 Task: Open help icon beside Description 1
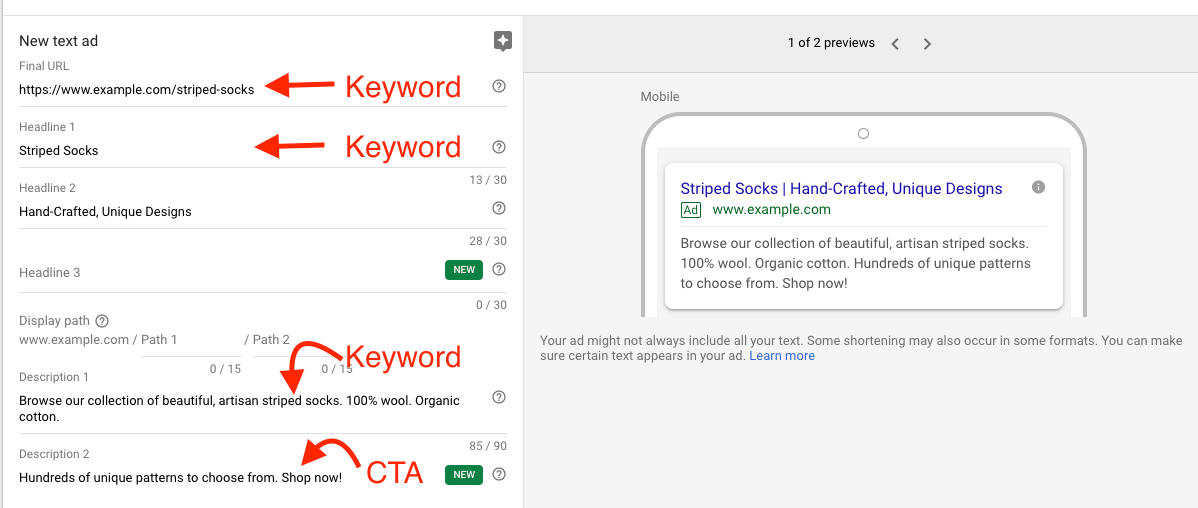coord(499,398)
